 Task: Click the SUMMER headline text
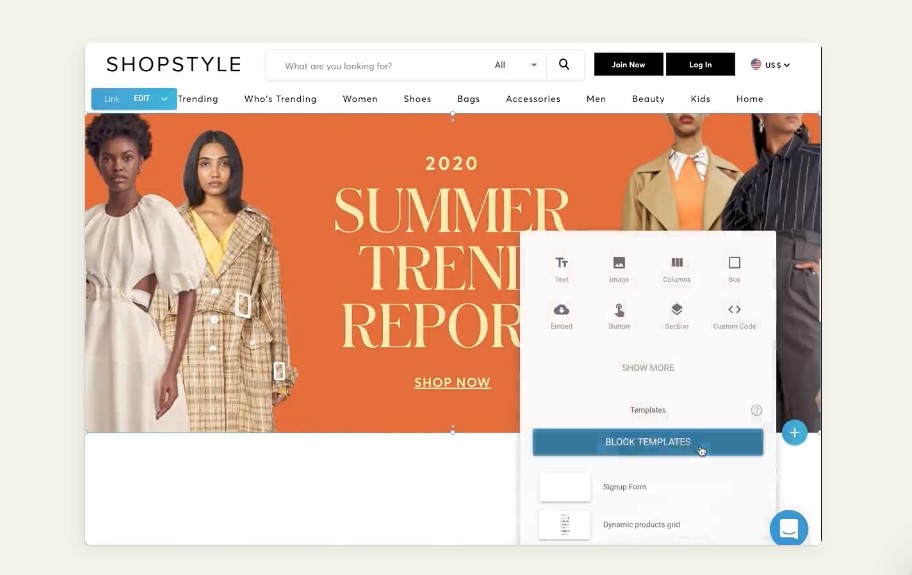click(451, 210)
